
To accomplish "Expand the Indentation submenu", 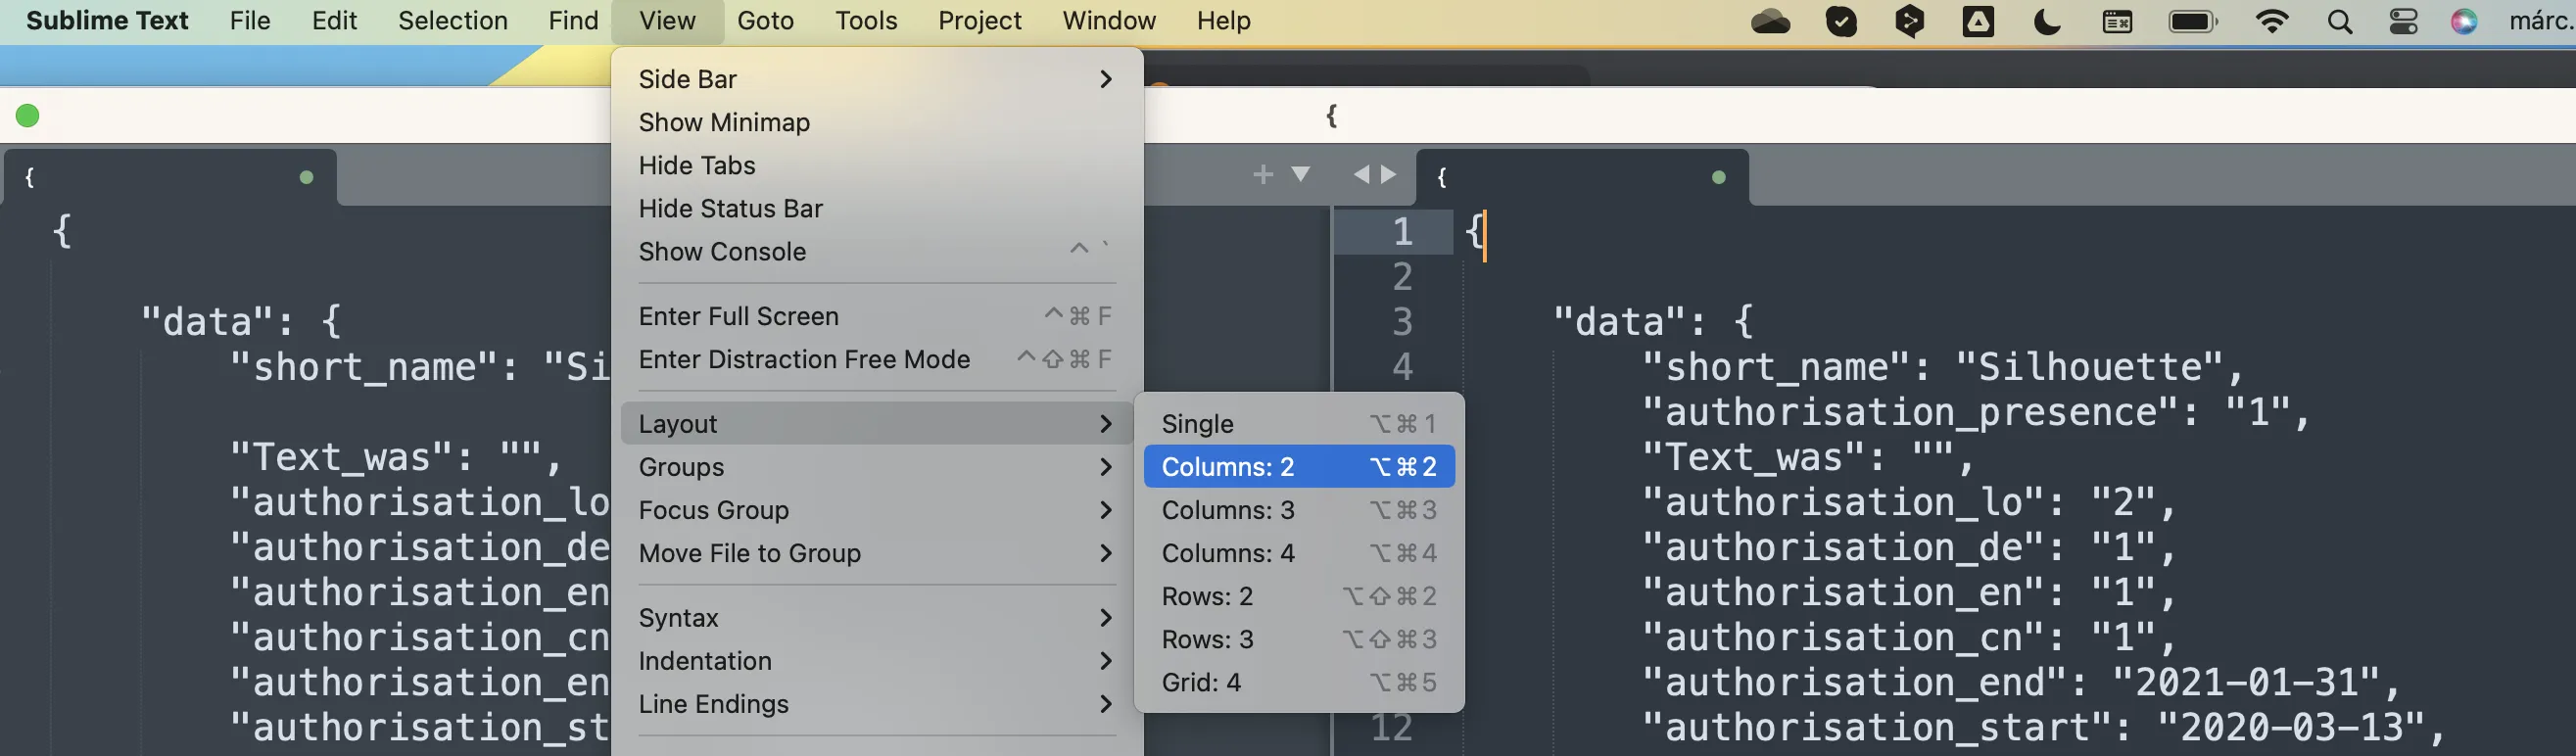I will pyautogui.click(x=876, y=661).
